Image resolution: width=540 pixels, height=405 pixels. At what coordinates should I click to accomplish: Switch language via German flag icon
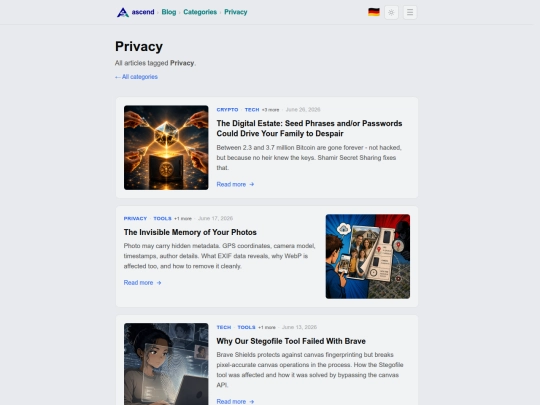[x=374, y=12]
